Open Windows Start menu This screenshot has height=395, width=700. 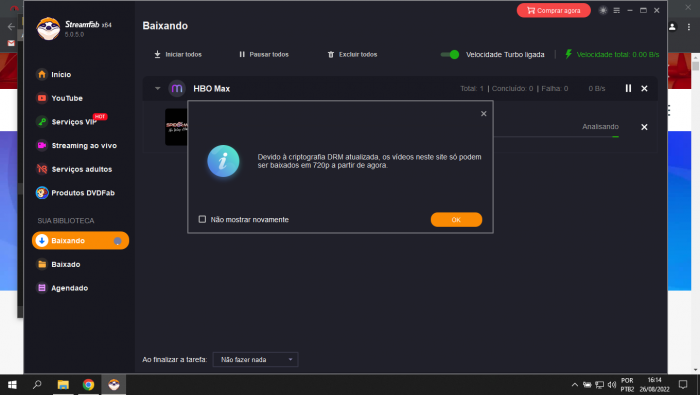[12, 384]
